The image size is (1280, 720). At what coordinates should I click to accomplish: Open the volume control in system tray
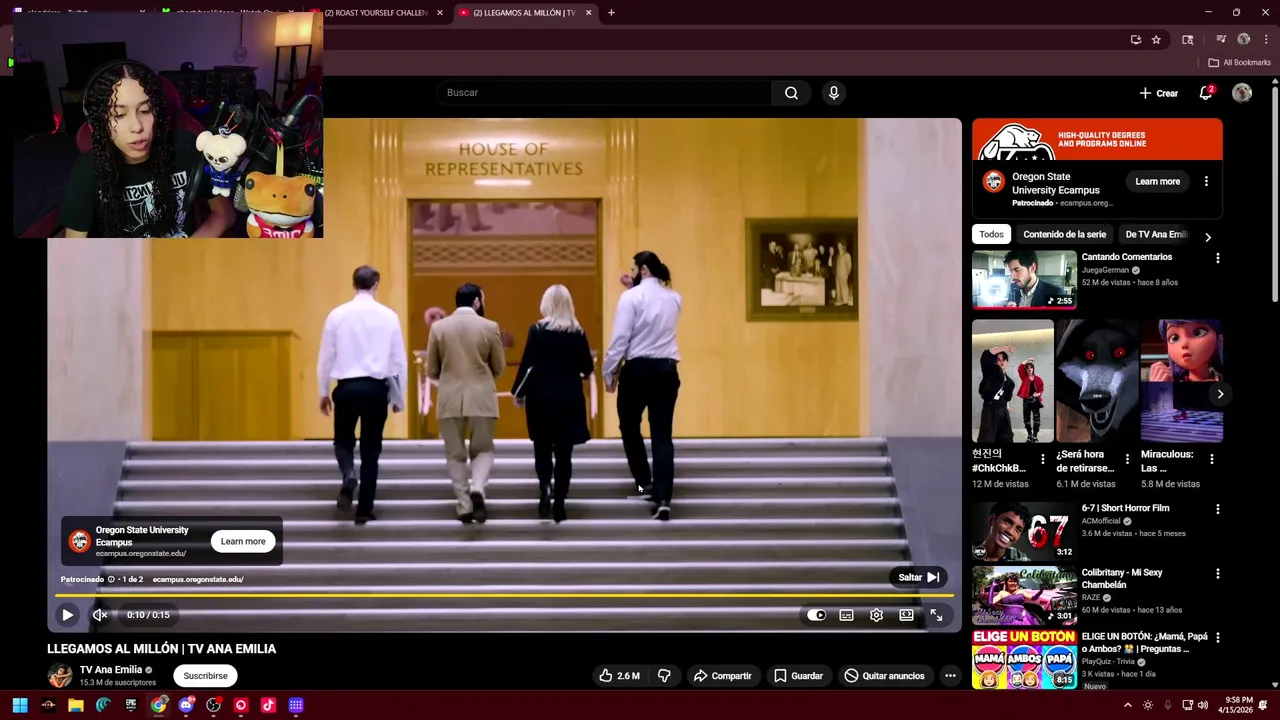1202,705
